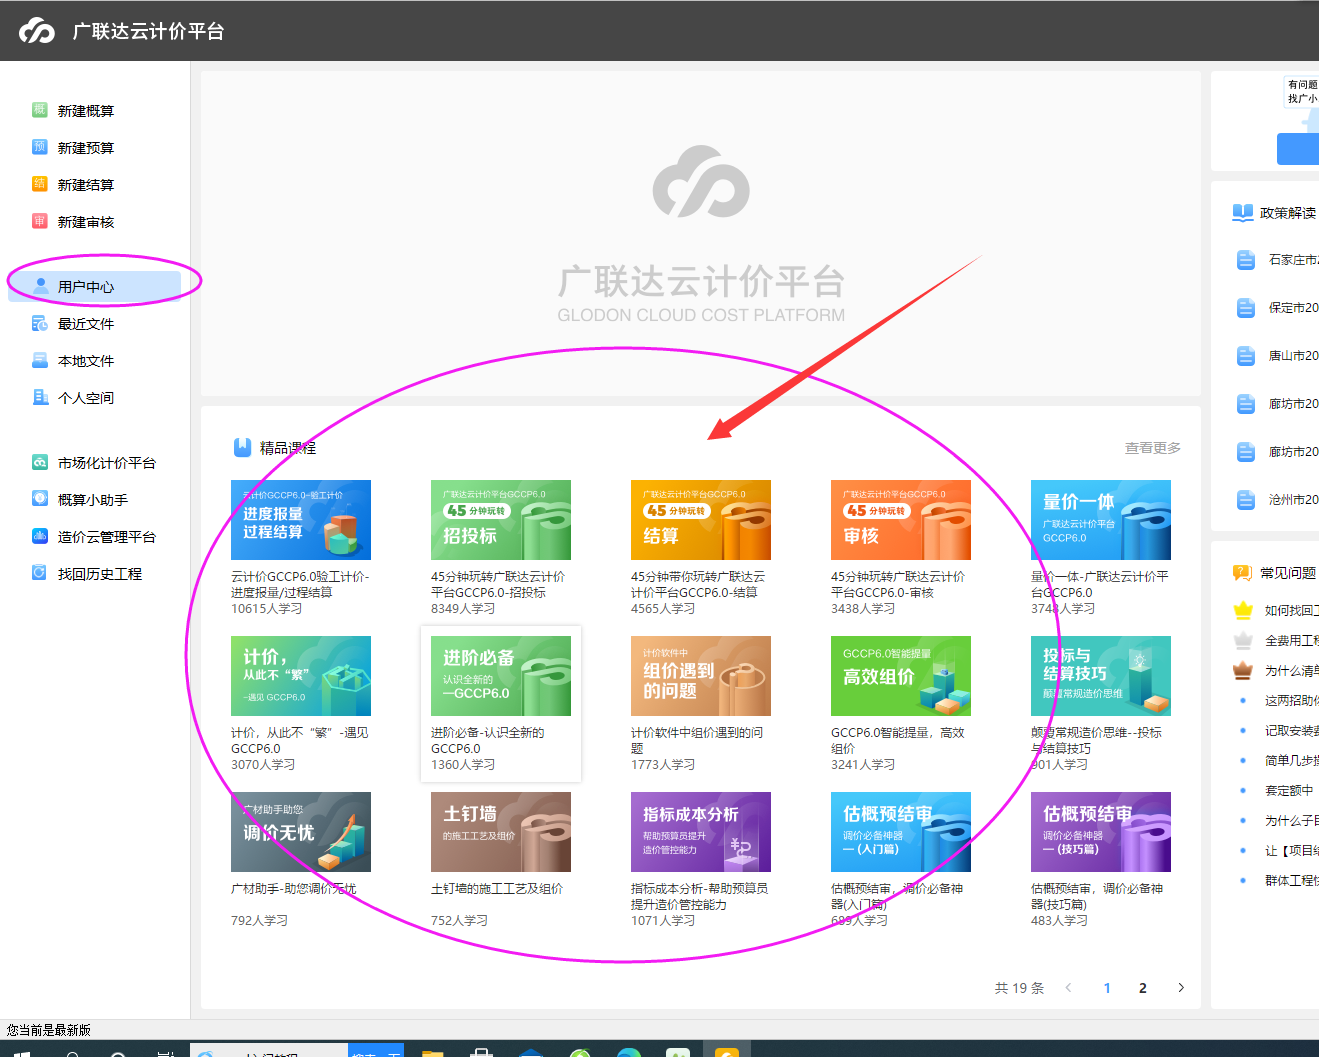
Task: Go to page 2 of courses
Action: click(1143, 988)
